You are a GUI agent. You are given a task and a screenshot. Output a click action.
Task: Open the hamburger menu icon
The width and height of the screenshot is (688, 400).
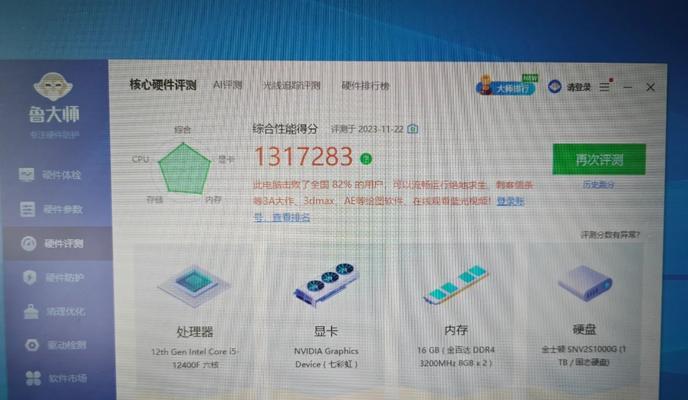(x=605, y=86)
